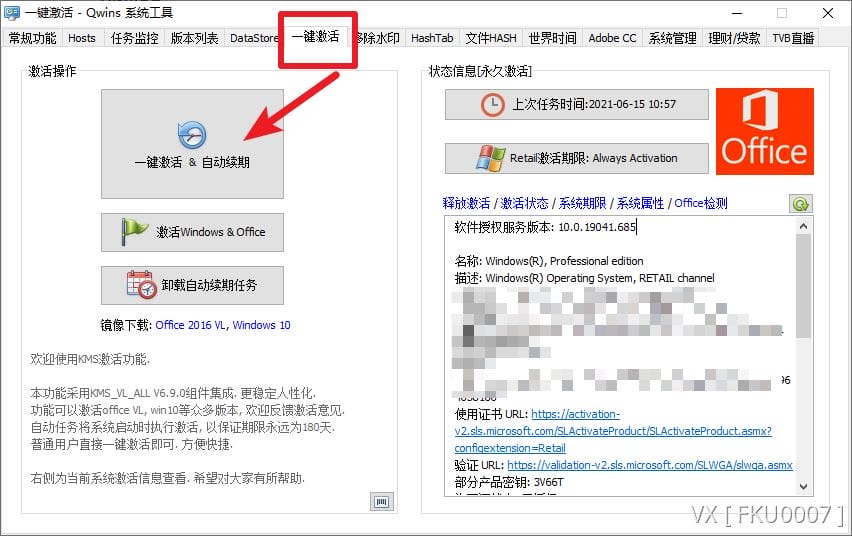Screen dimensions: 852x536
Task: Open the 系统属性 link
Action: pyautogui.click(x=640, y=203)
